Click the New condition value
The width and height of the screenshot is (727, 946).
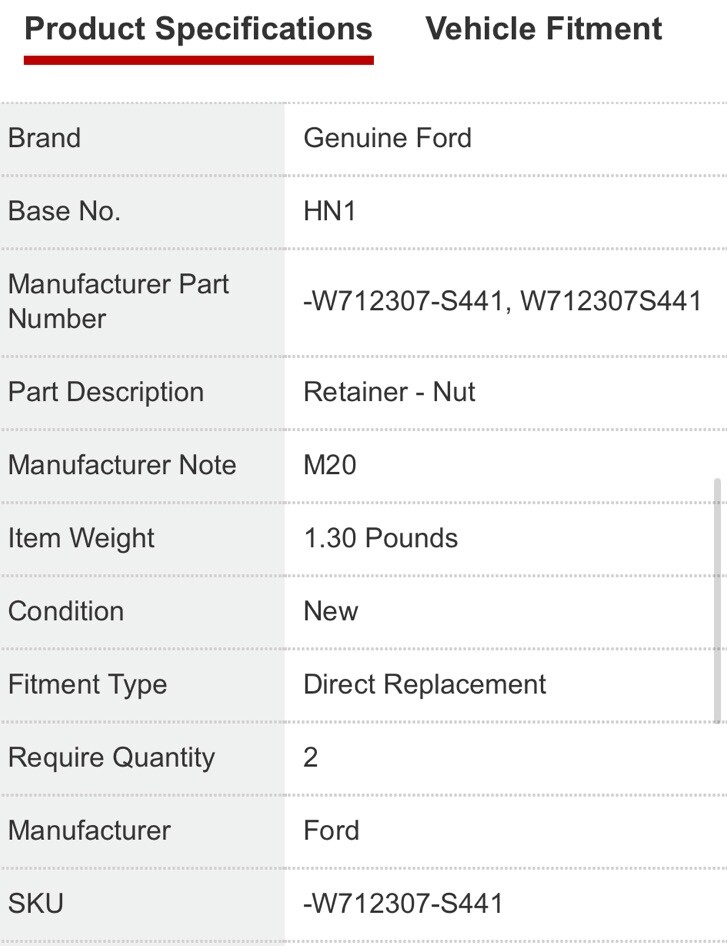tap(331, 611)
